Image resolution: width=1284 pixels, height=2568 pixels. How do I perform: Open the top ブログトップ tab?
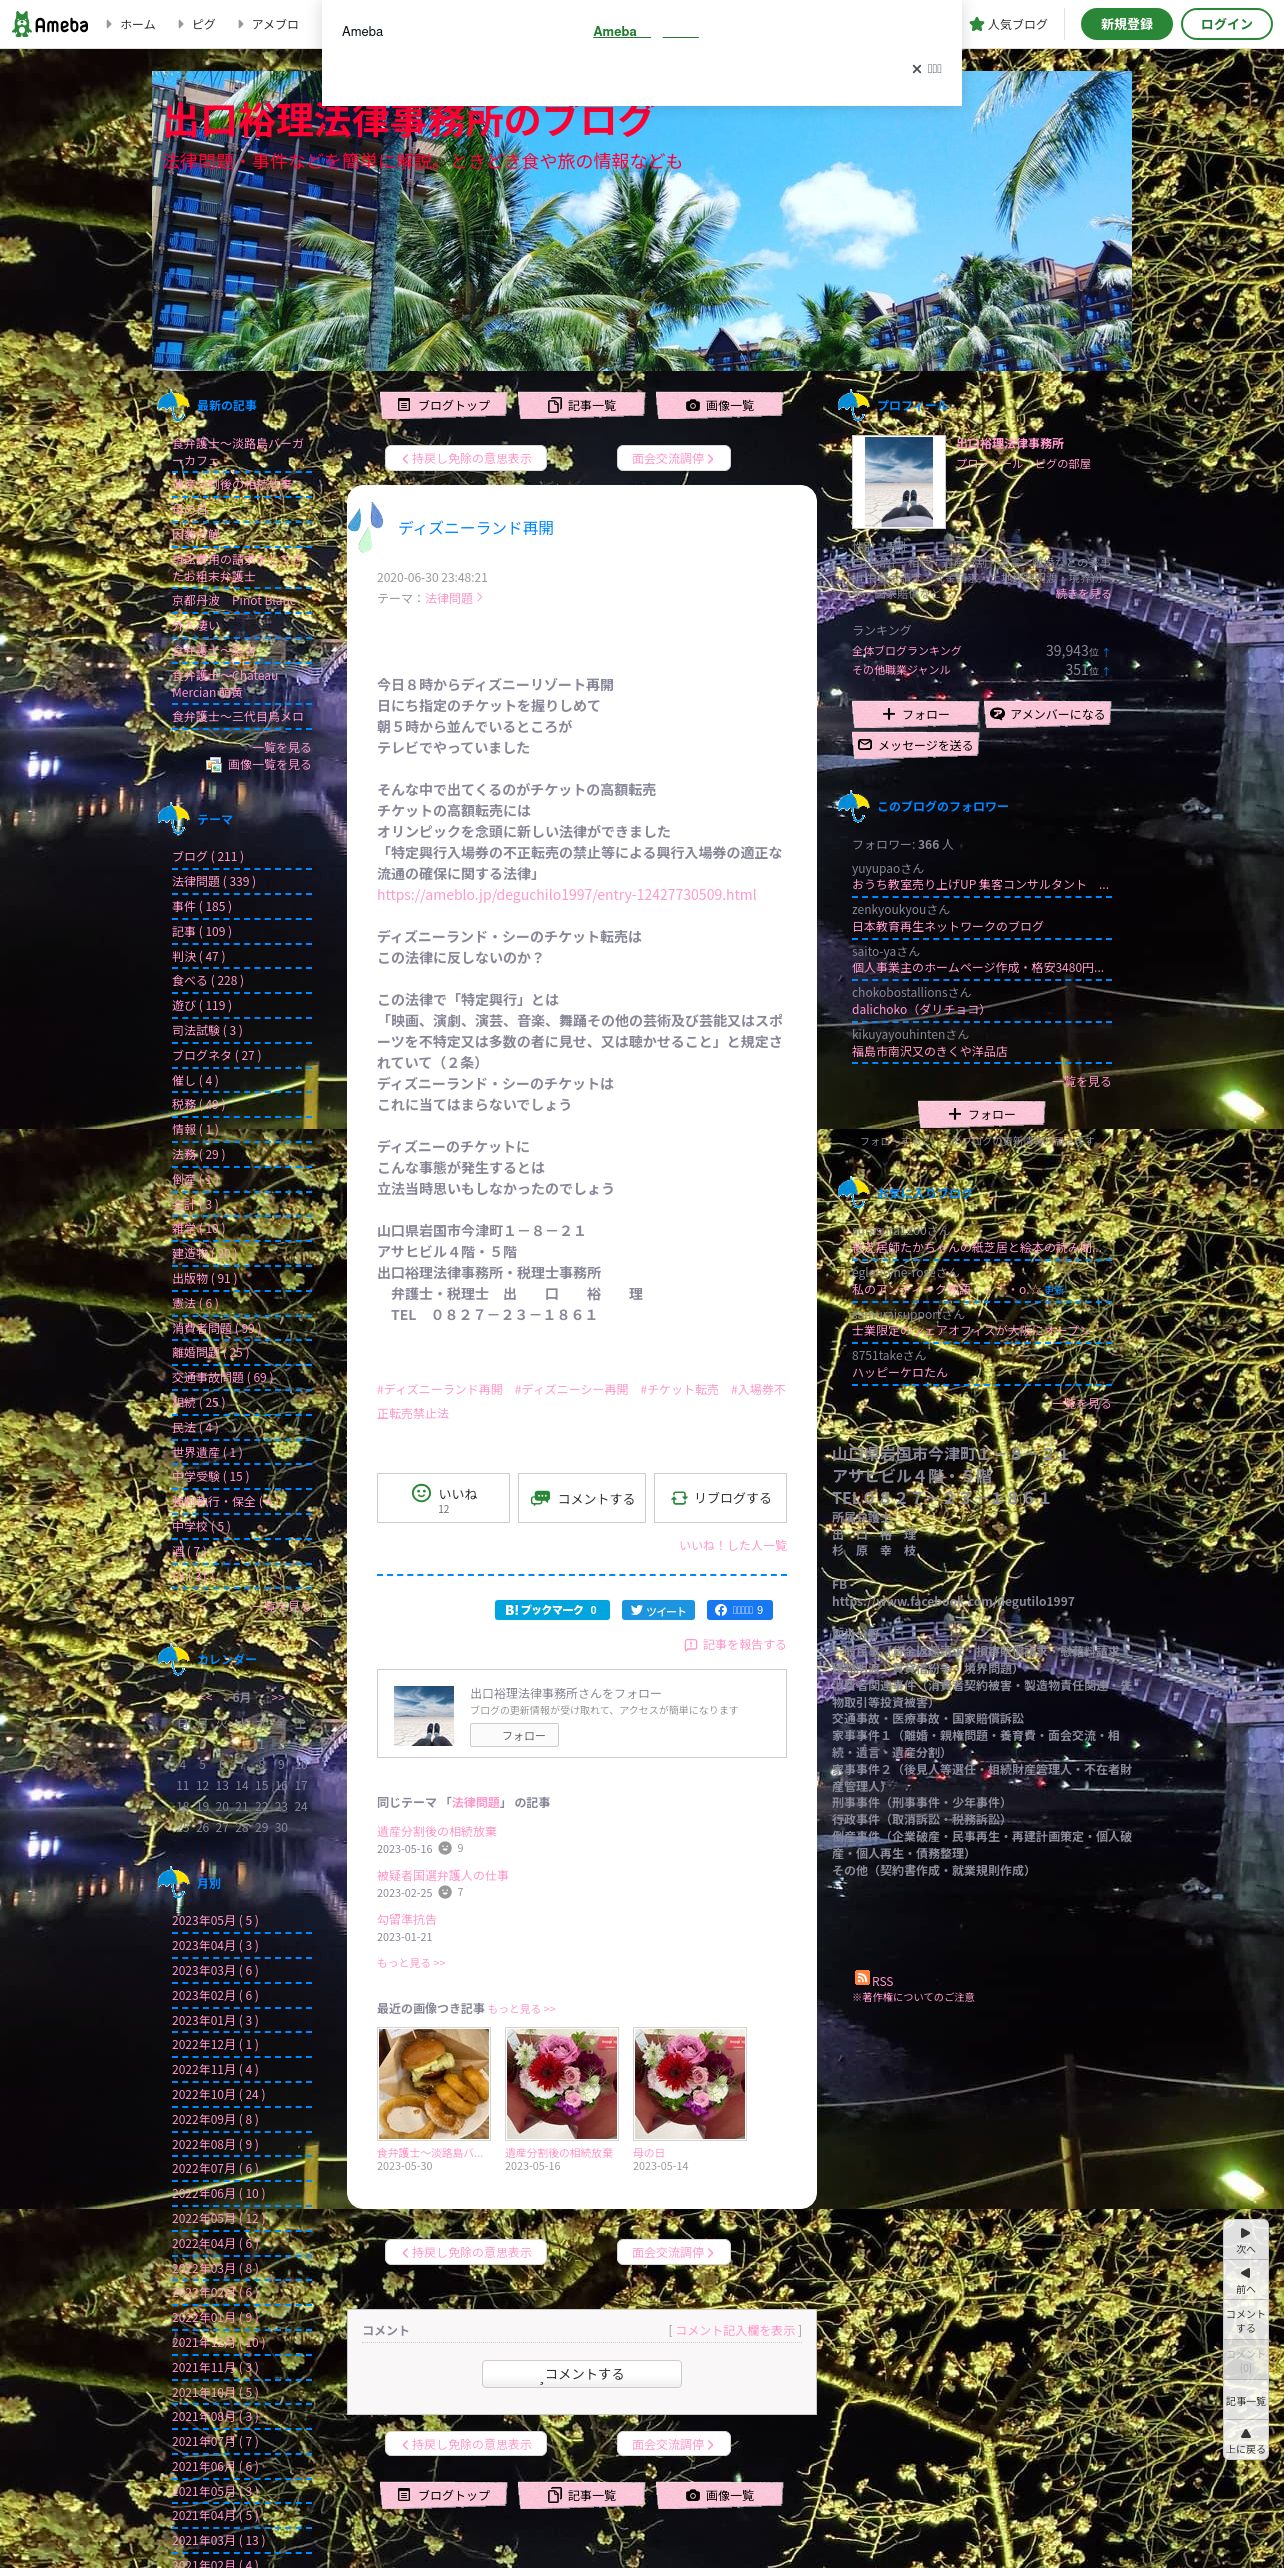[444, 405]
